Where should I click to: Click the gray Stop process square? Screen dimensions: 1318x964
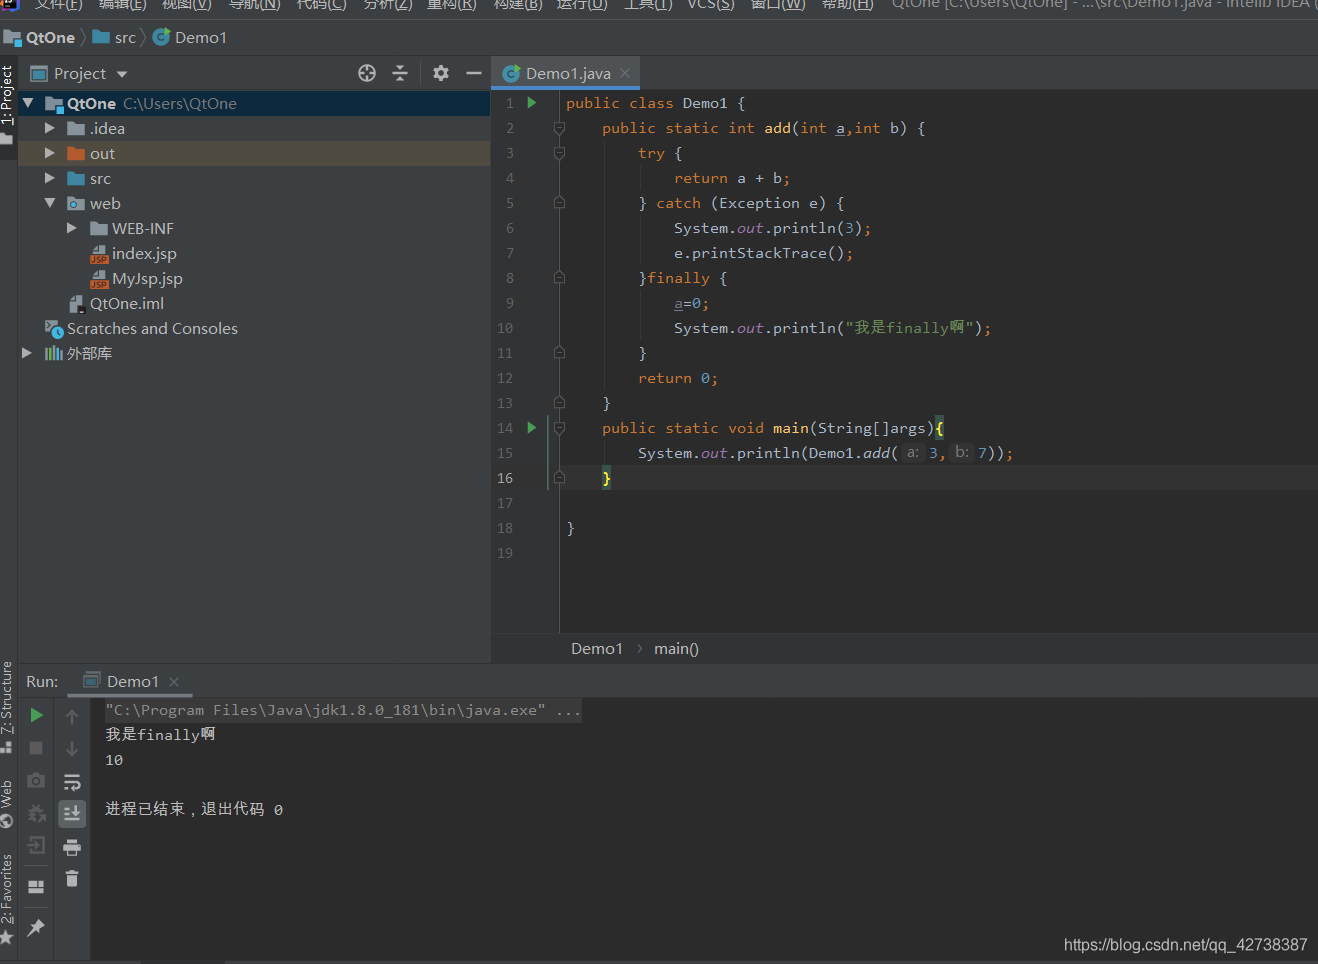pos(36,748)
